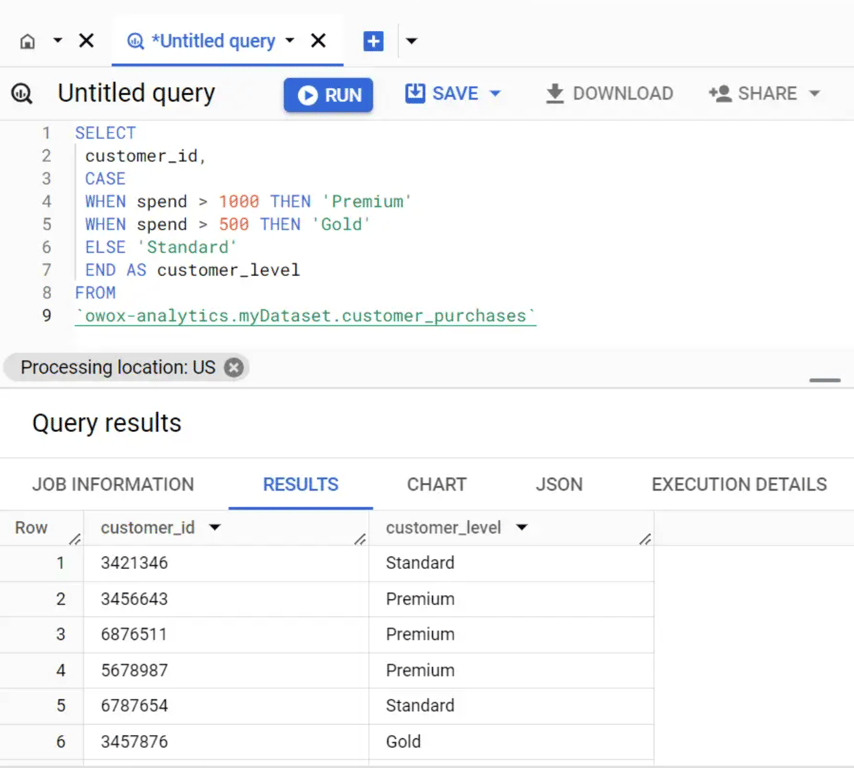The width and height of the screenshot is (854, 768).
Task: Click the customer_level header label
Action: (443, 527)
